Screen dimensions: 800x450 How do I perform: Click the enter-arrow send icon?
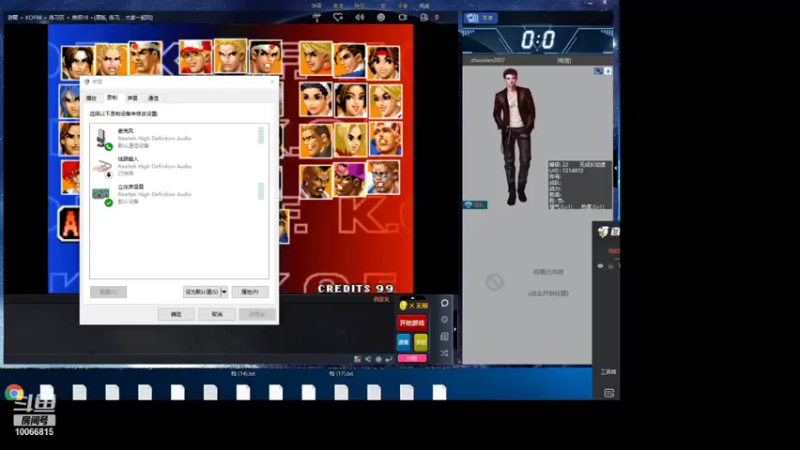coord(389,359)
